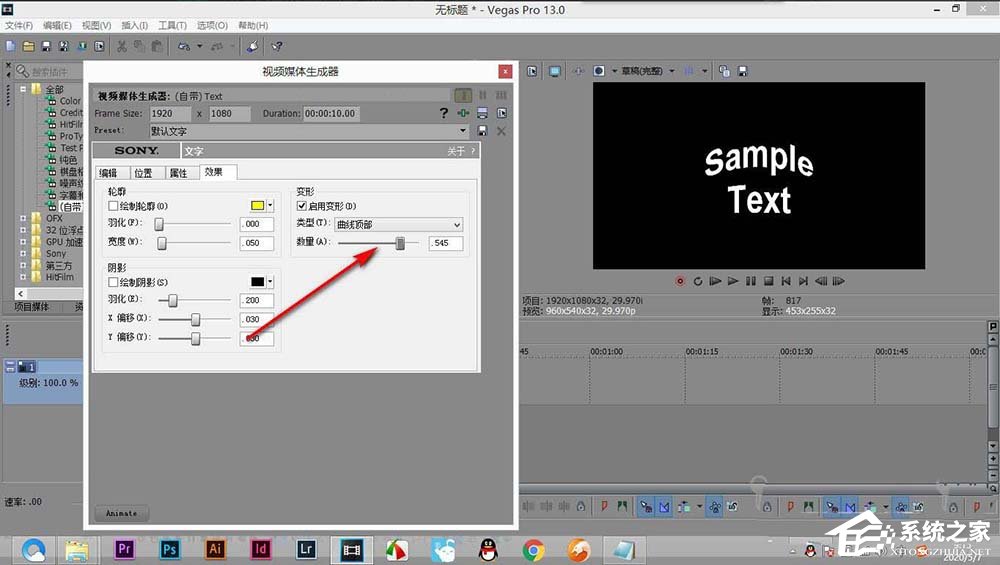Open the 类型 deformation type dropdown
The width and height of the screenshot is (1000, 565).
pos(398,224)
